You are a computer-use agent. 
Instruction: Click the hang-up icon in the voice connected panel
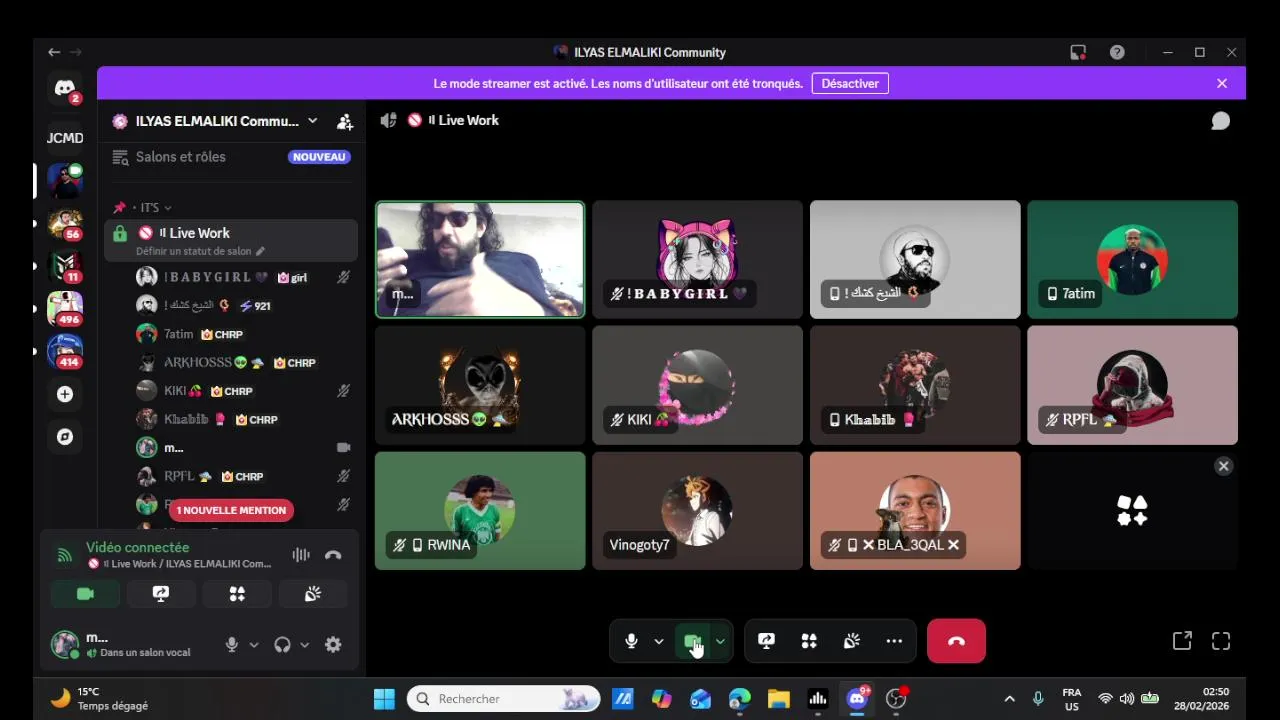pyautogui.click(x=333, y=555)
